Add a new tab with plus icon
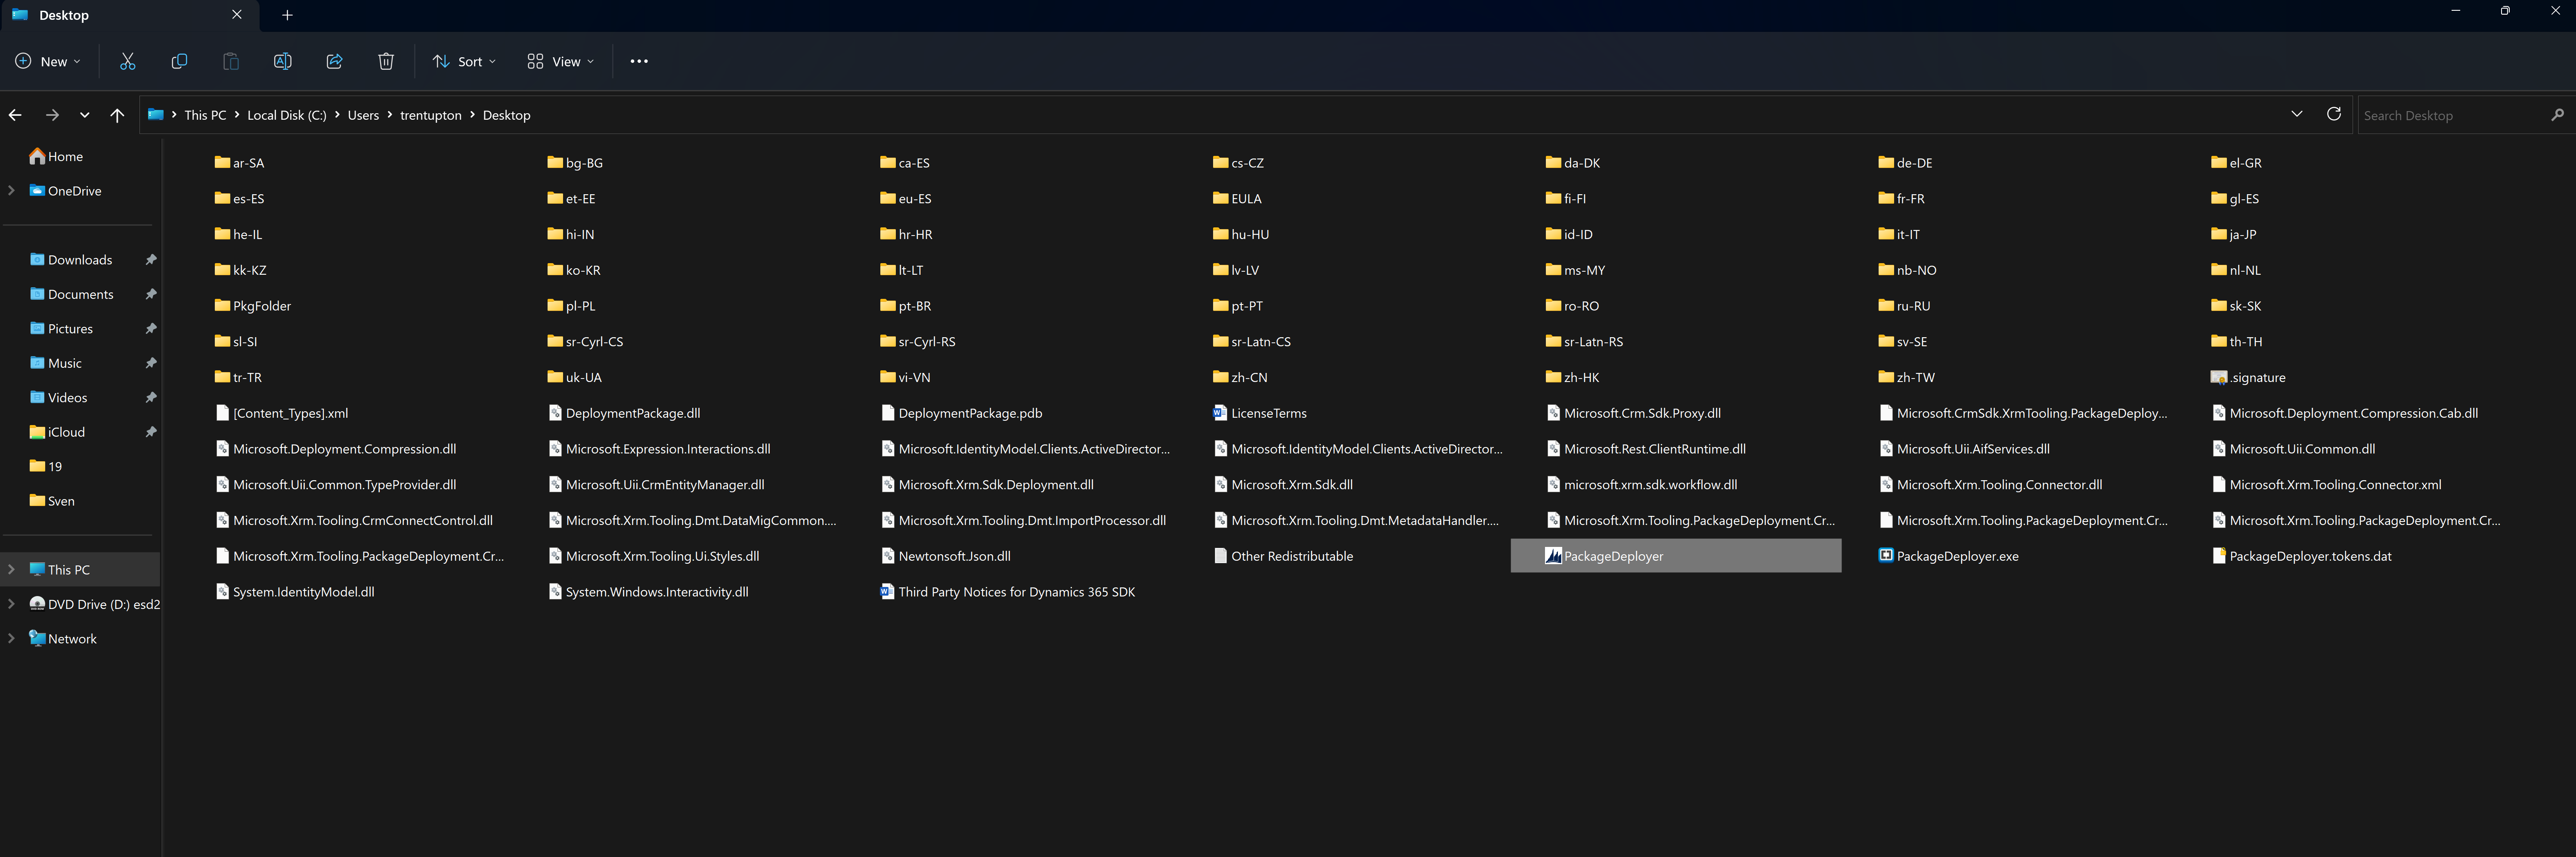 287,15
